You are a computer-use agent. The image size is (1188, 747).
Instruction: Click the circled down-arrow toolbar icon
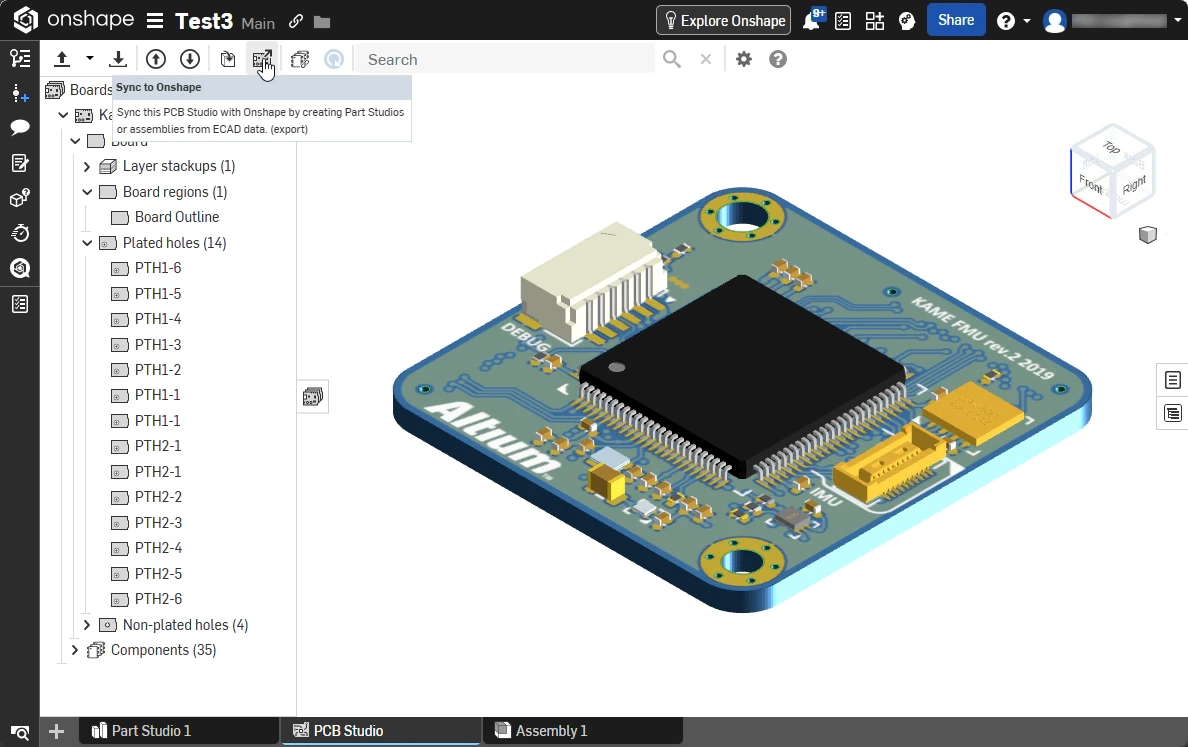tap(189, 59)
